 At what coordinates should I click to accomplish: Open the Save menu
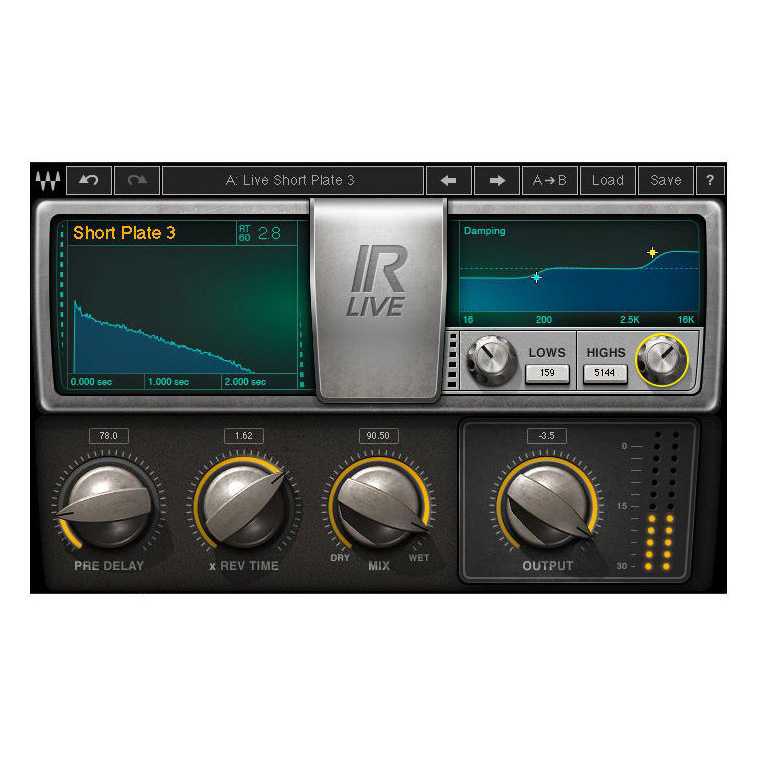click(x=666, y=181)
